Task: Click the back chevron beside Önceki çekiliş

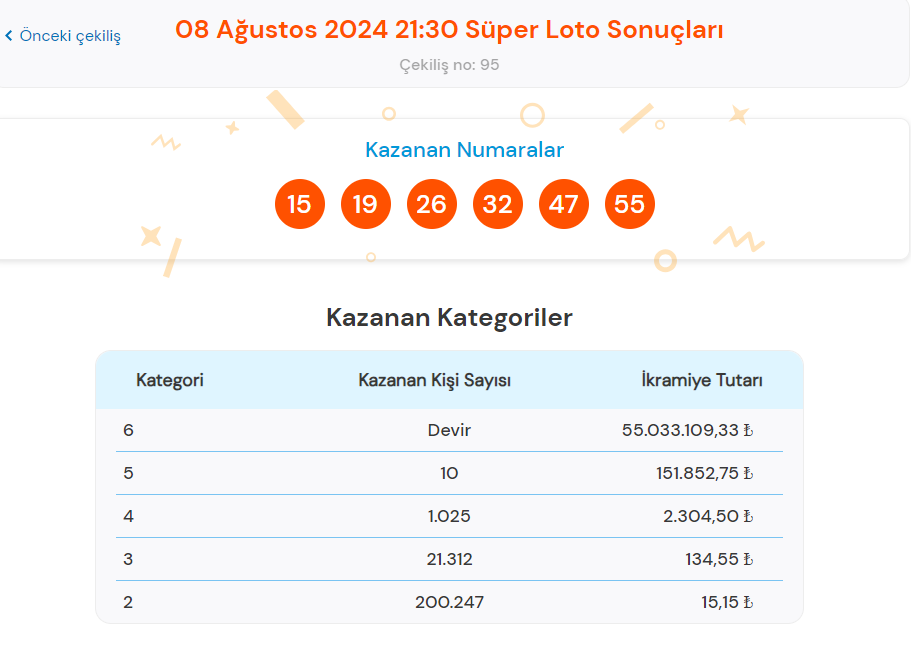Action: tap(9, 36)
